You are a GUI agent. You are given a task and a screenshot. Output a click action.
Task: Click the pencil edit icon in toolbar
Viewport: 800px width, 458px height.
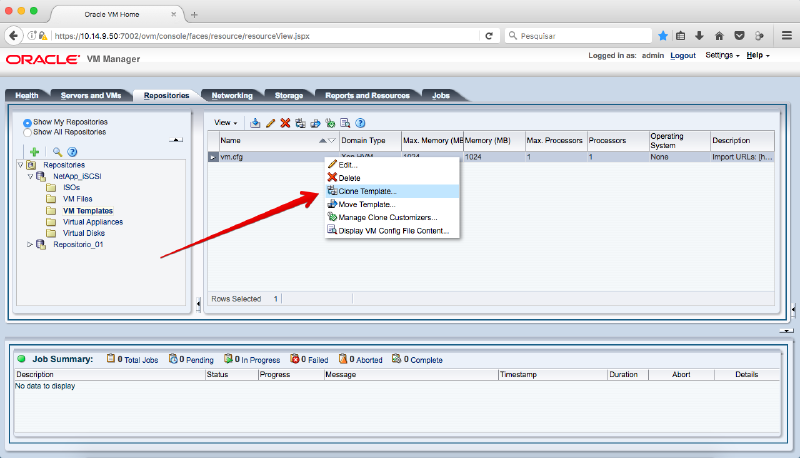270,123
